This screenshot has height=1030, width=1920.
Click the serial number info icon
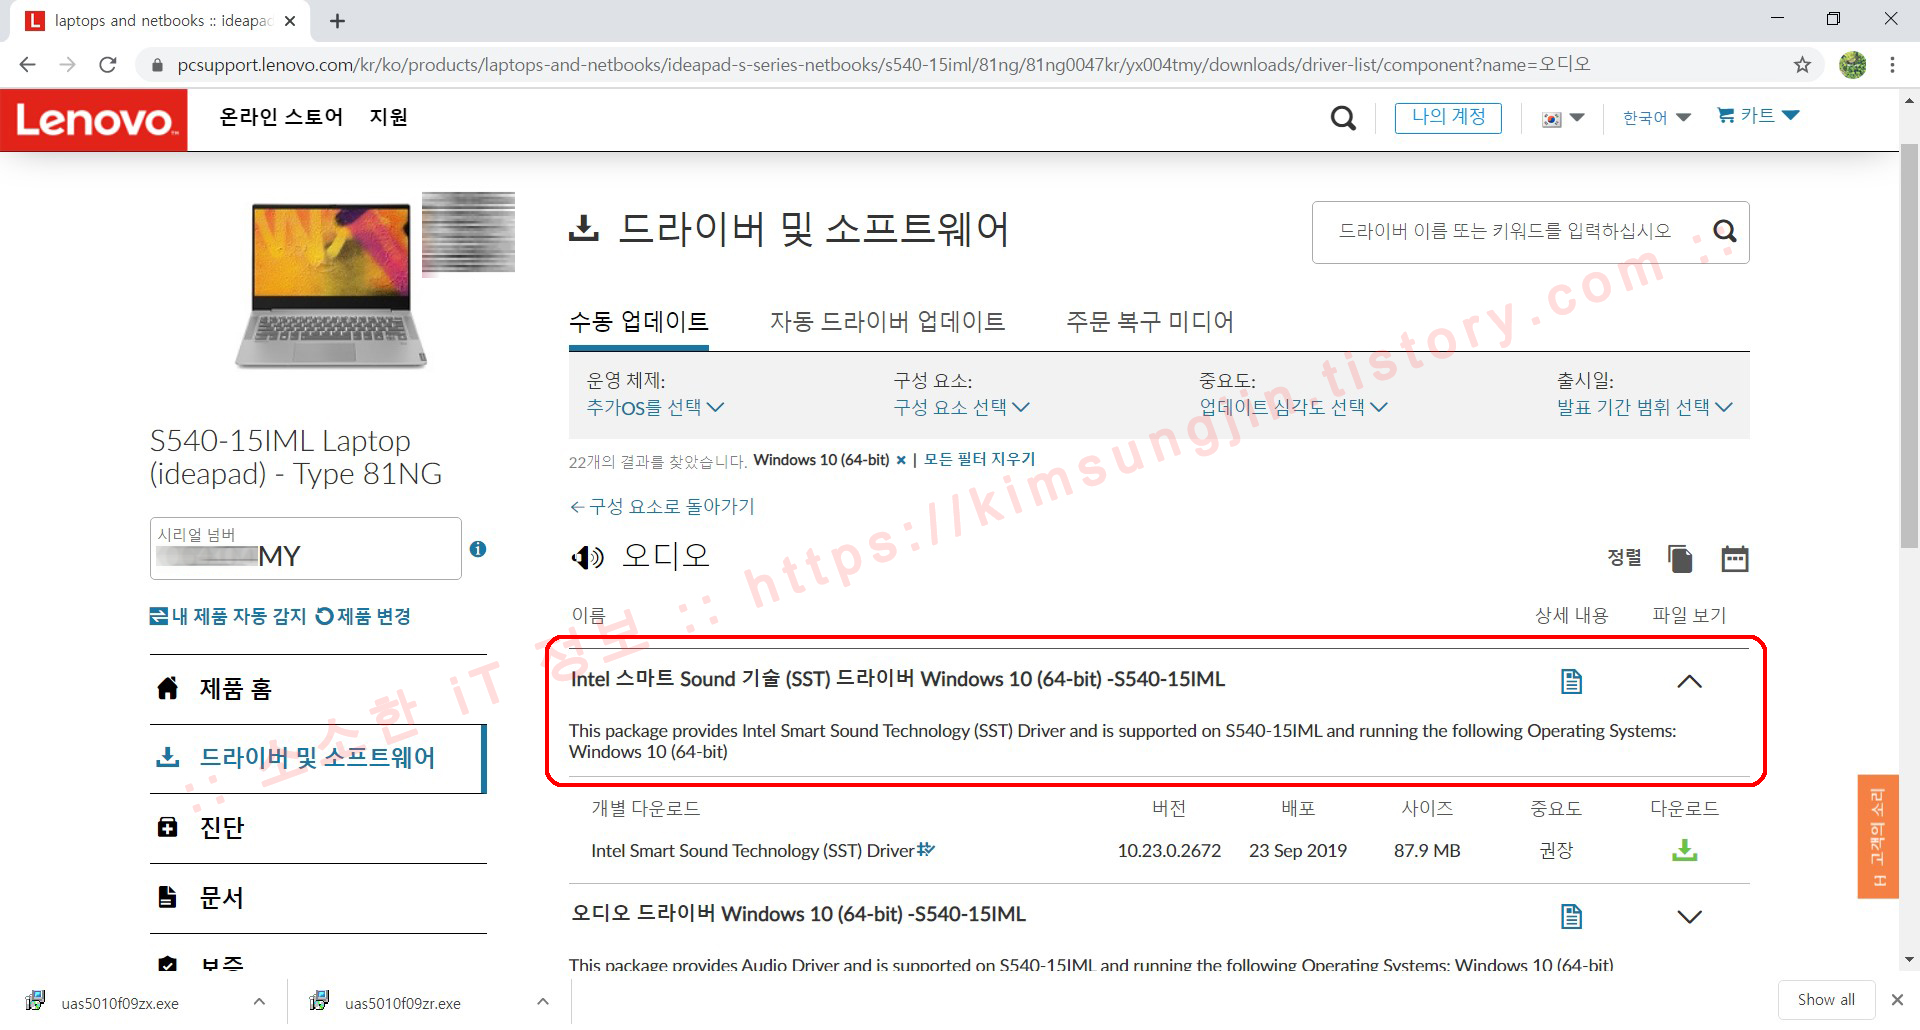point(478,548)
